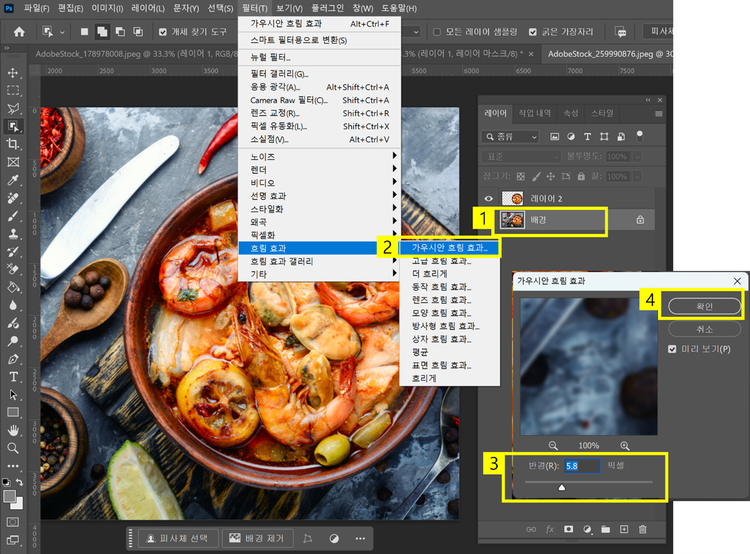Toggle the 굵은 가장자리 checkbox
This screenshot has height=554, width=750.
pos(532,32)
